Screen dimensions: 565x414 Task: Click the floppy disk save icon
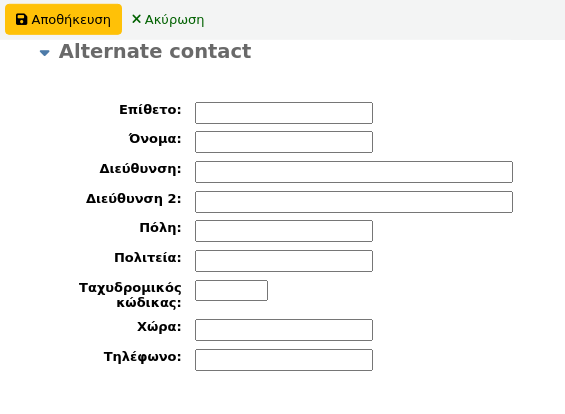pos(21,19)
